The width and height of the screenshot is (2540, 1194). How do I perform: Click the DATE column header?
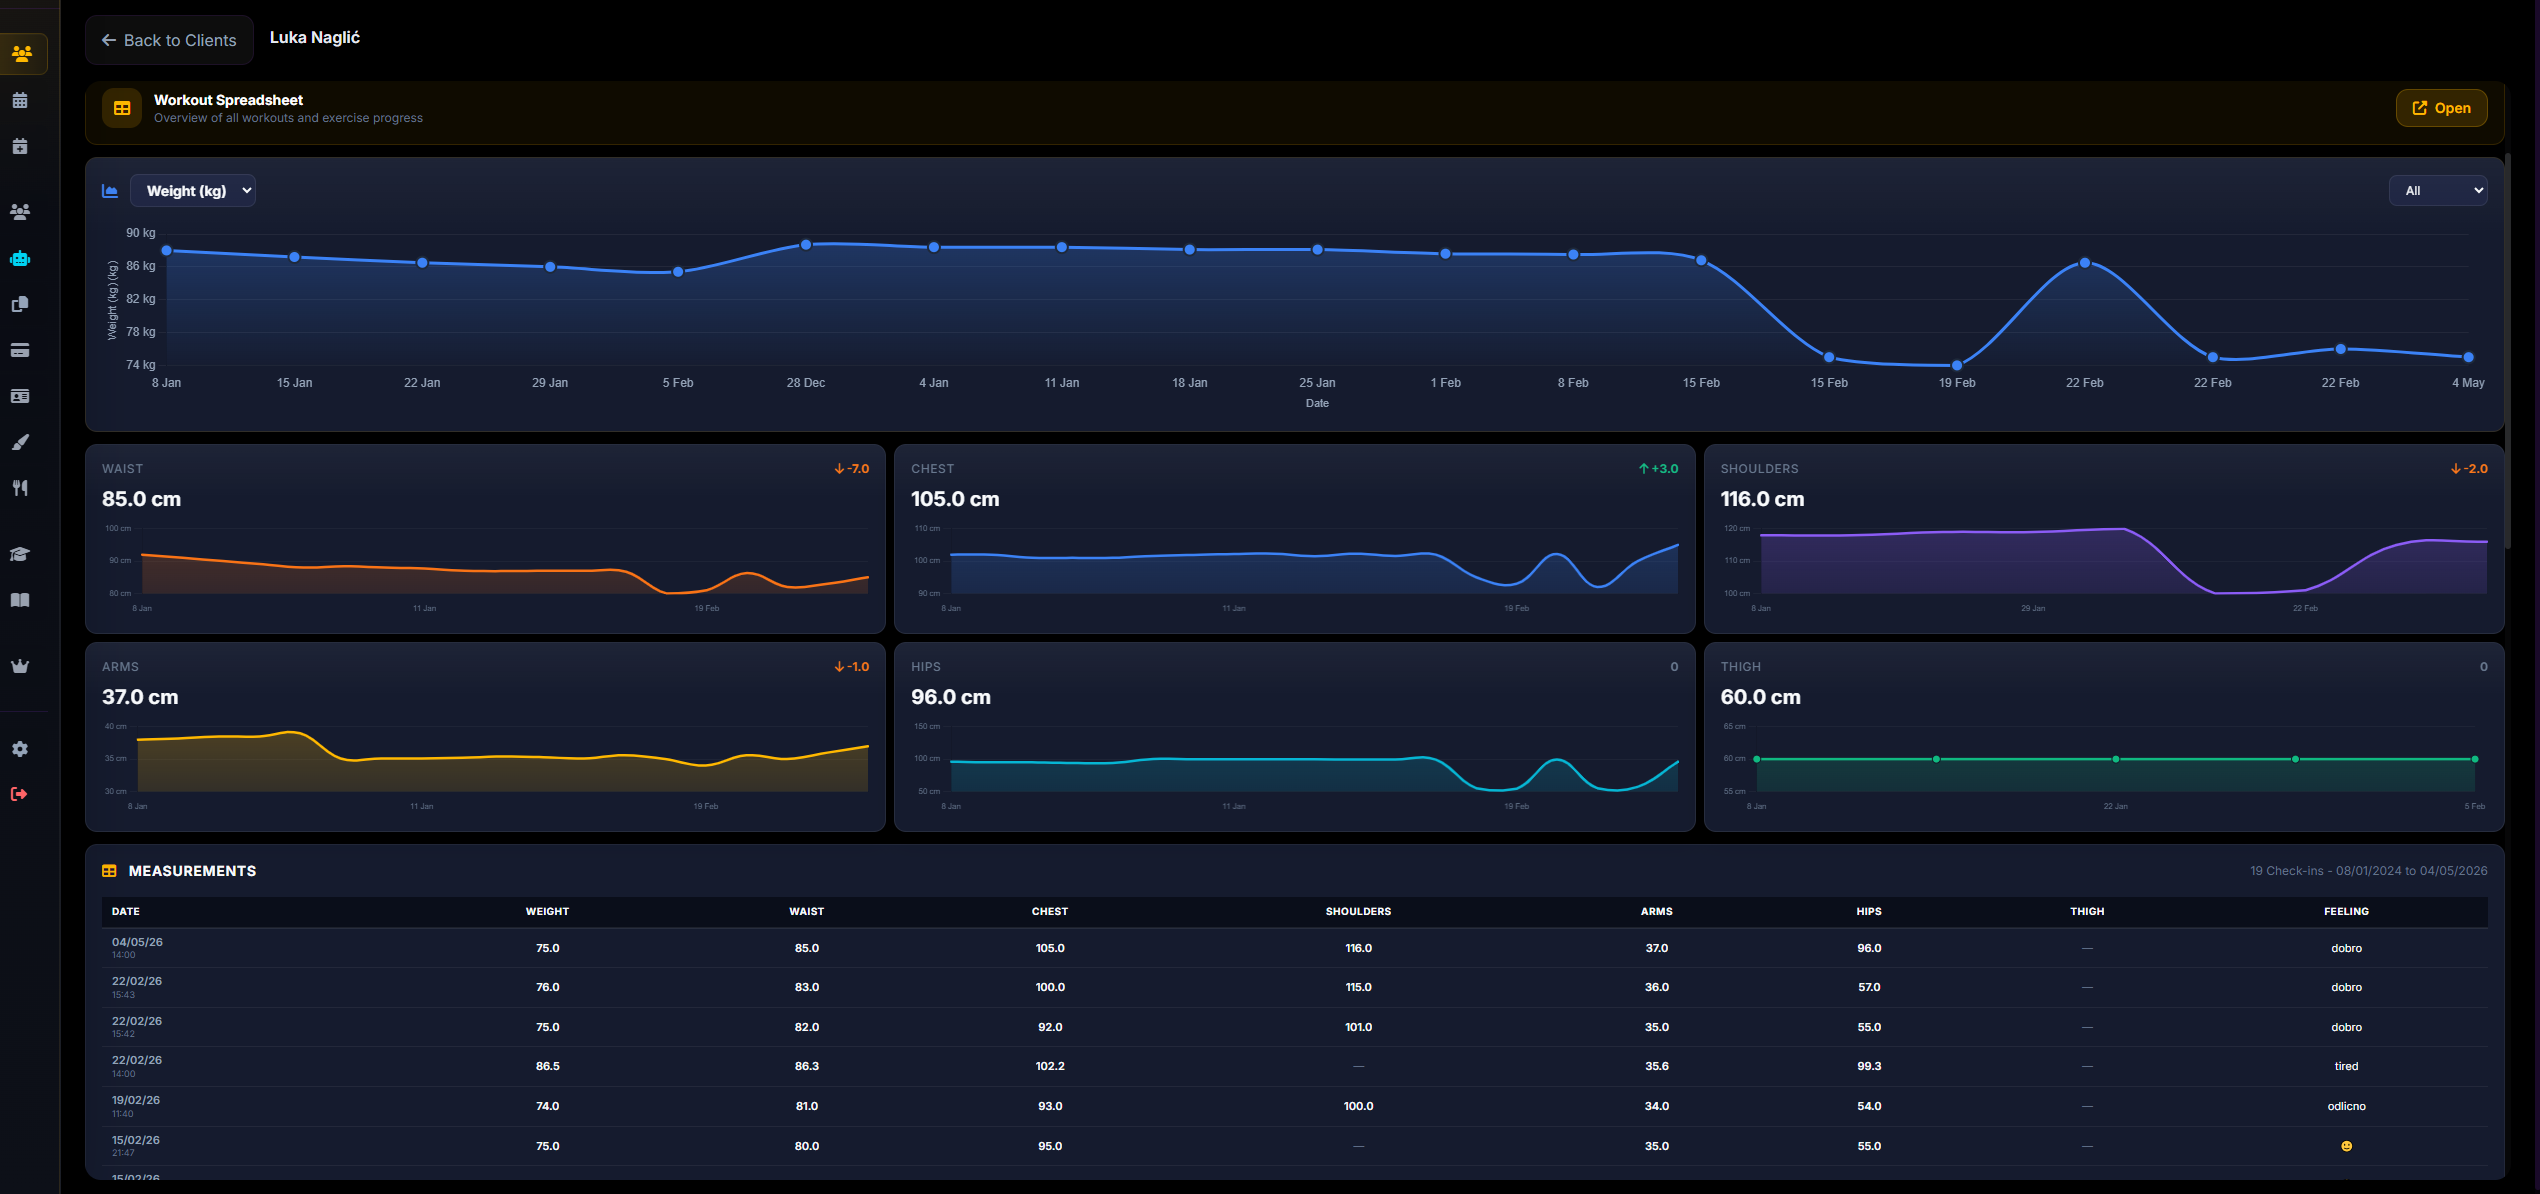[x=126, y=911]
